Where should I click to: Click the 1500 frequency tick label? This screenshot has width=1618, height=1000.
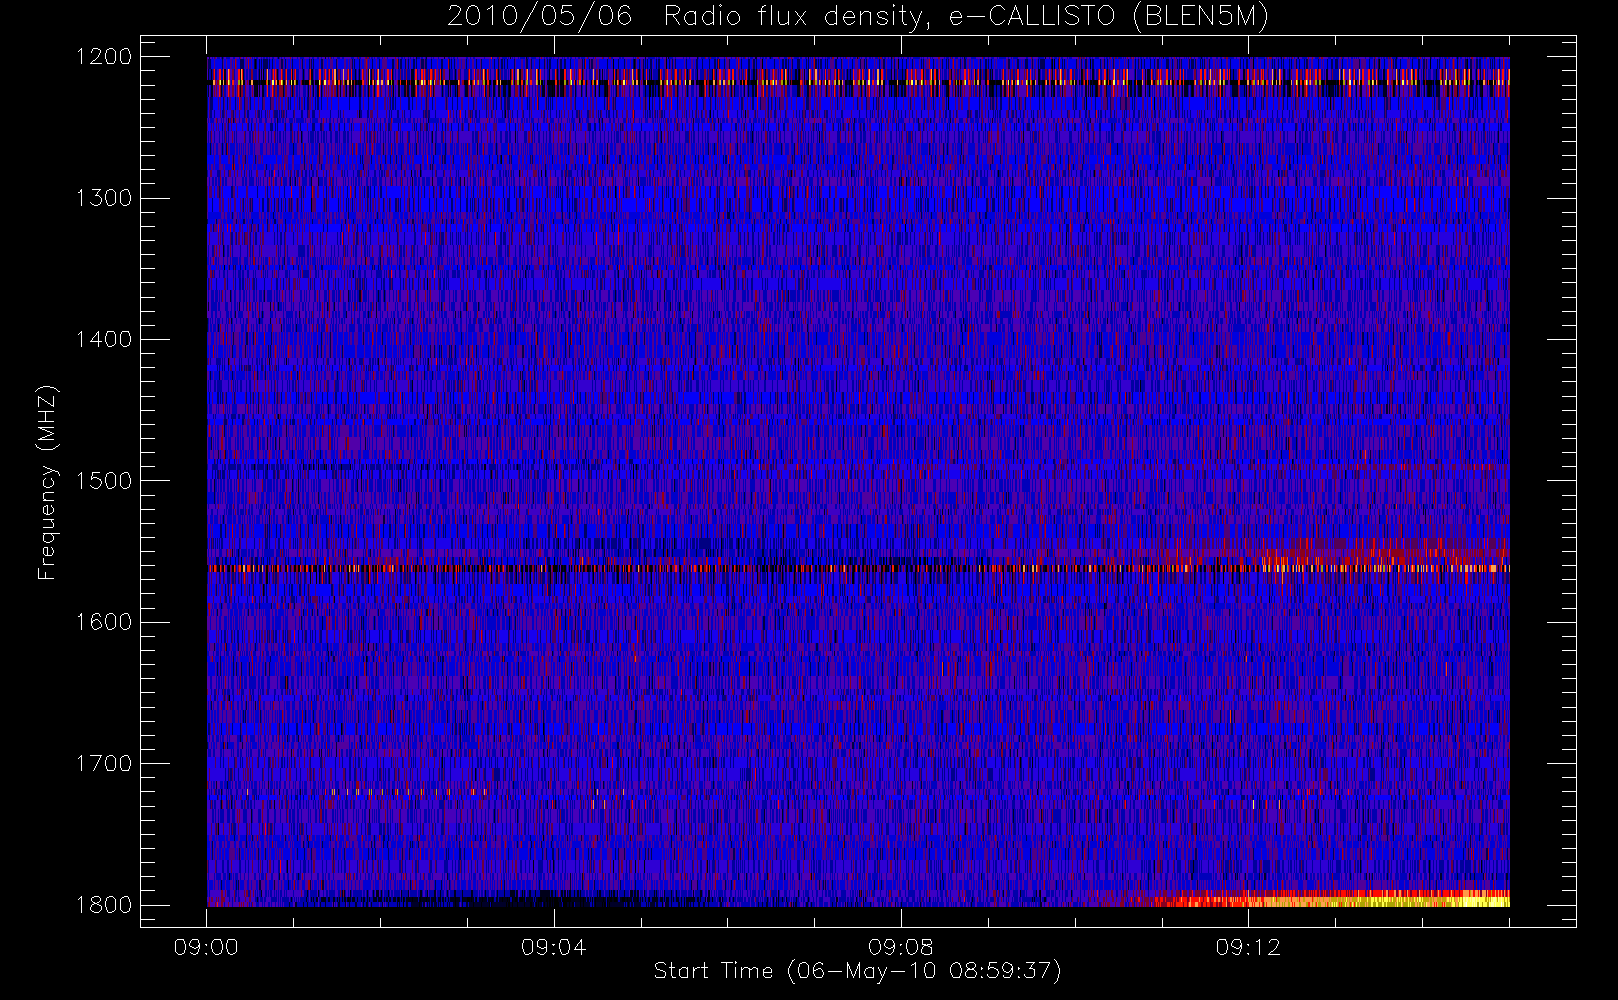tap(104, 481)
